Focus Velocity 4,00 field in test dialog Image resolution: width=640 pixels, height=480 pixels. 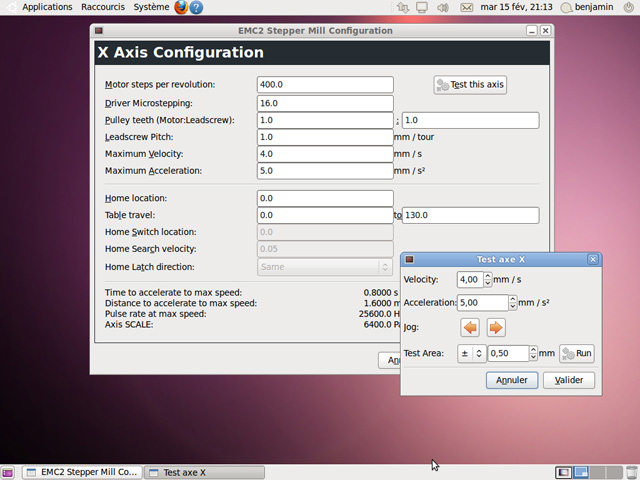pos(471,280)
